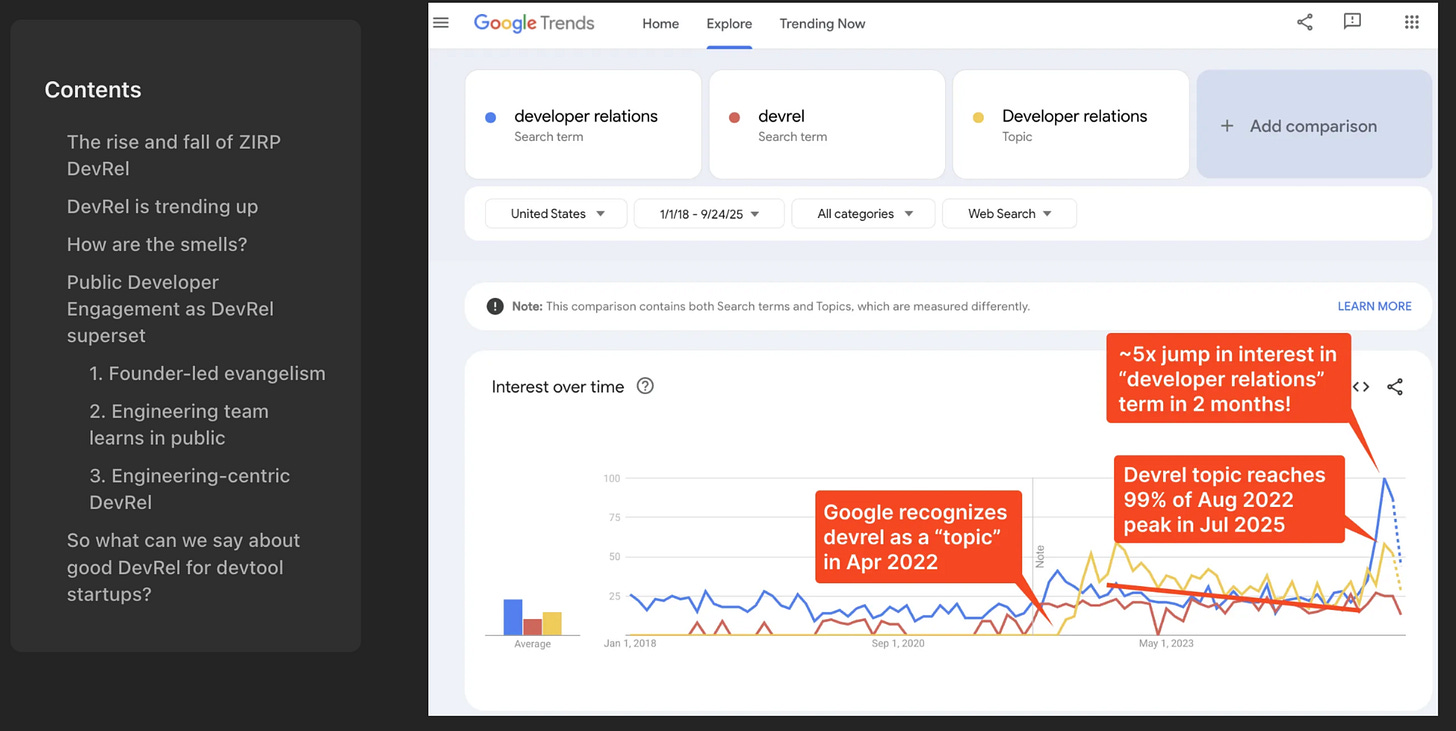Viewport: 1456px width, 731px height.
Task: Go to 'DevRel is trending up' section
Action: tap(162, 207)
